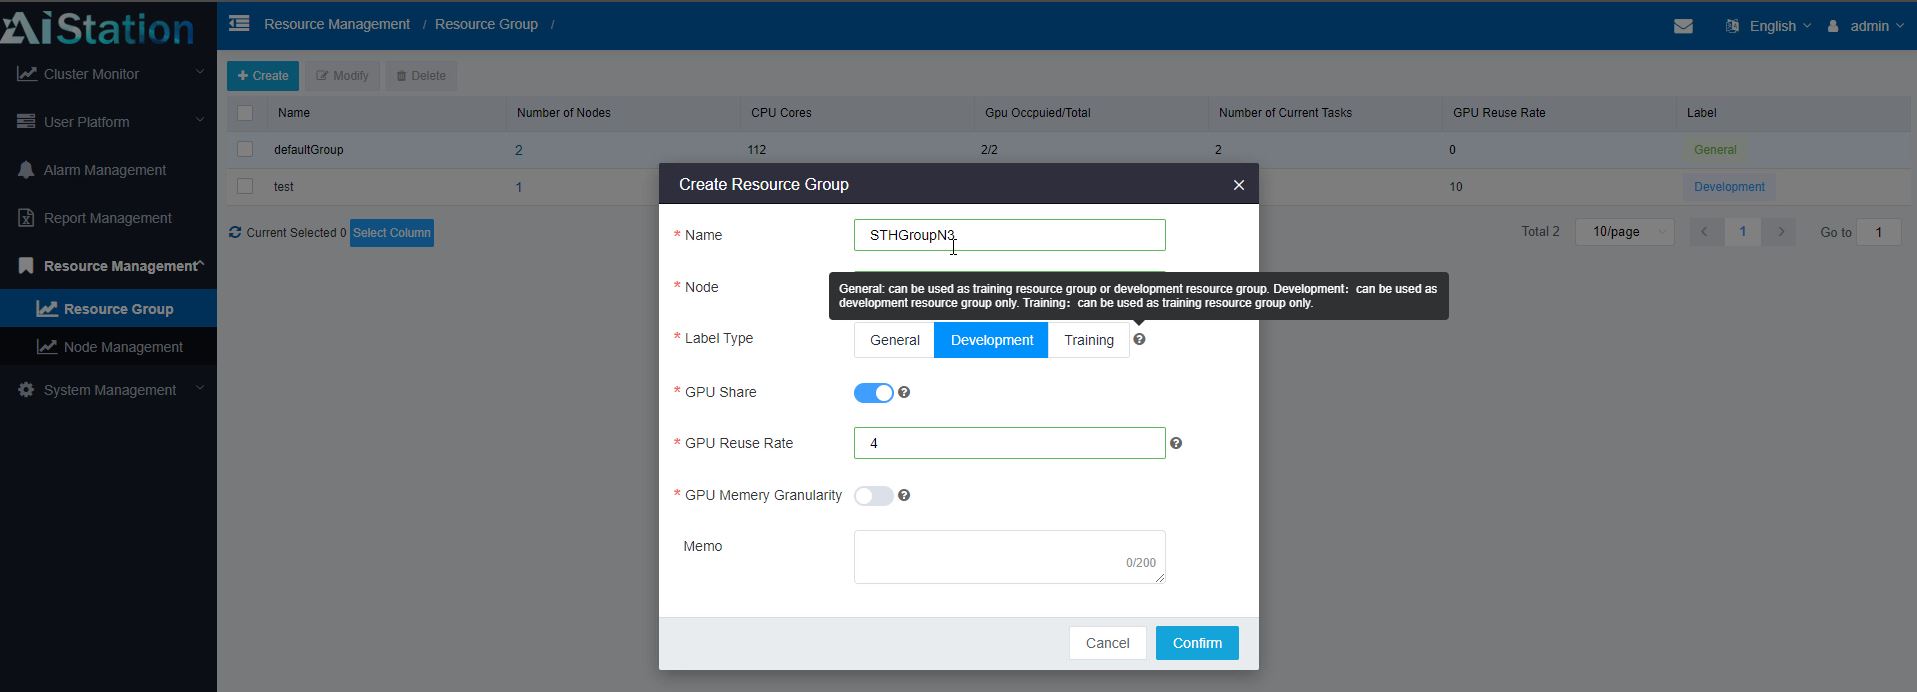Open Node Management in sidebar
The width and height of the screenshot is (1917, 692).
point(108,347)
